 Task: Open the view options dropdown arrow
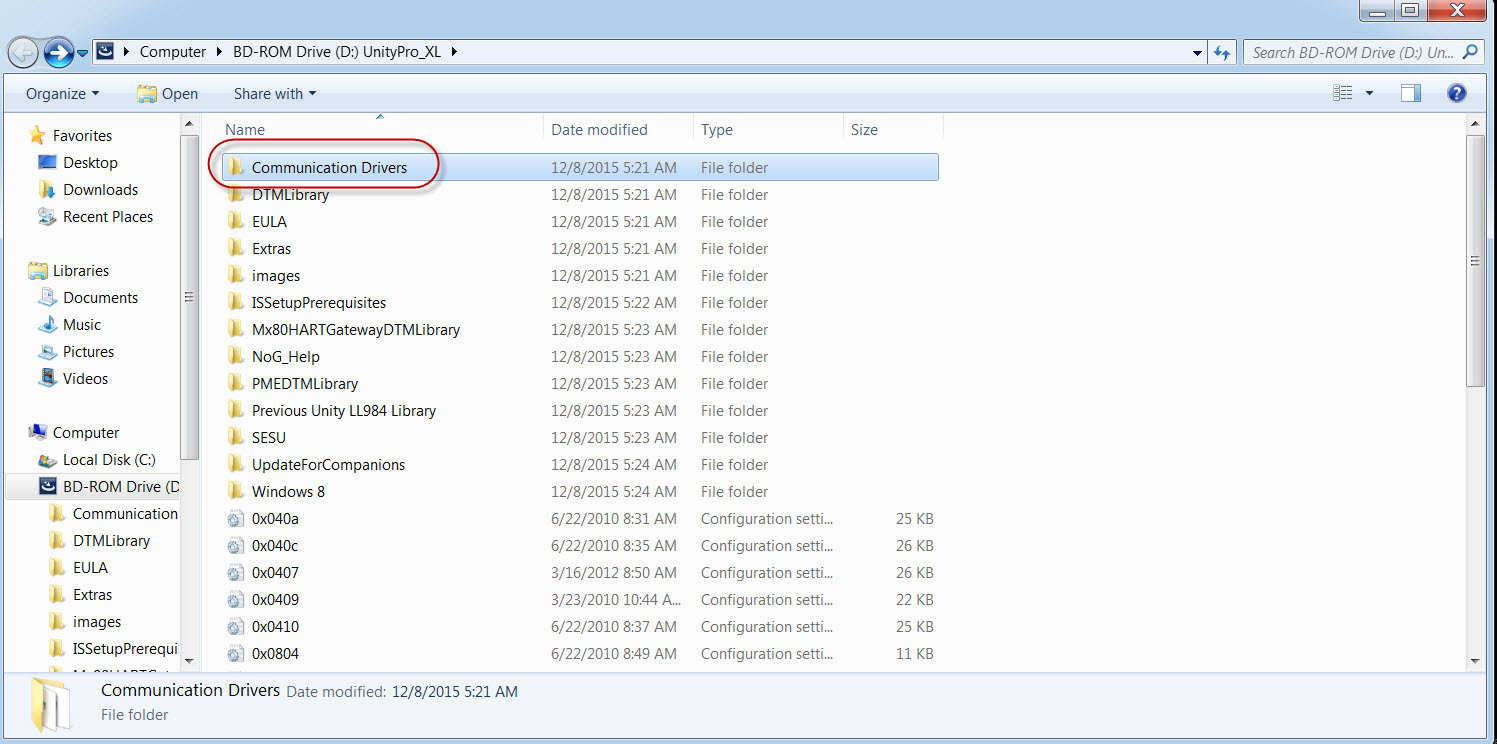point(1369,93)
